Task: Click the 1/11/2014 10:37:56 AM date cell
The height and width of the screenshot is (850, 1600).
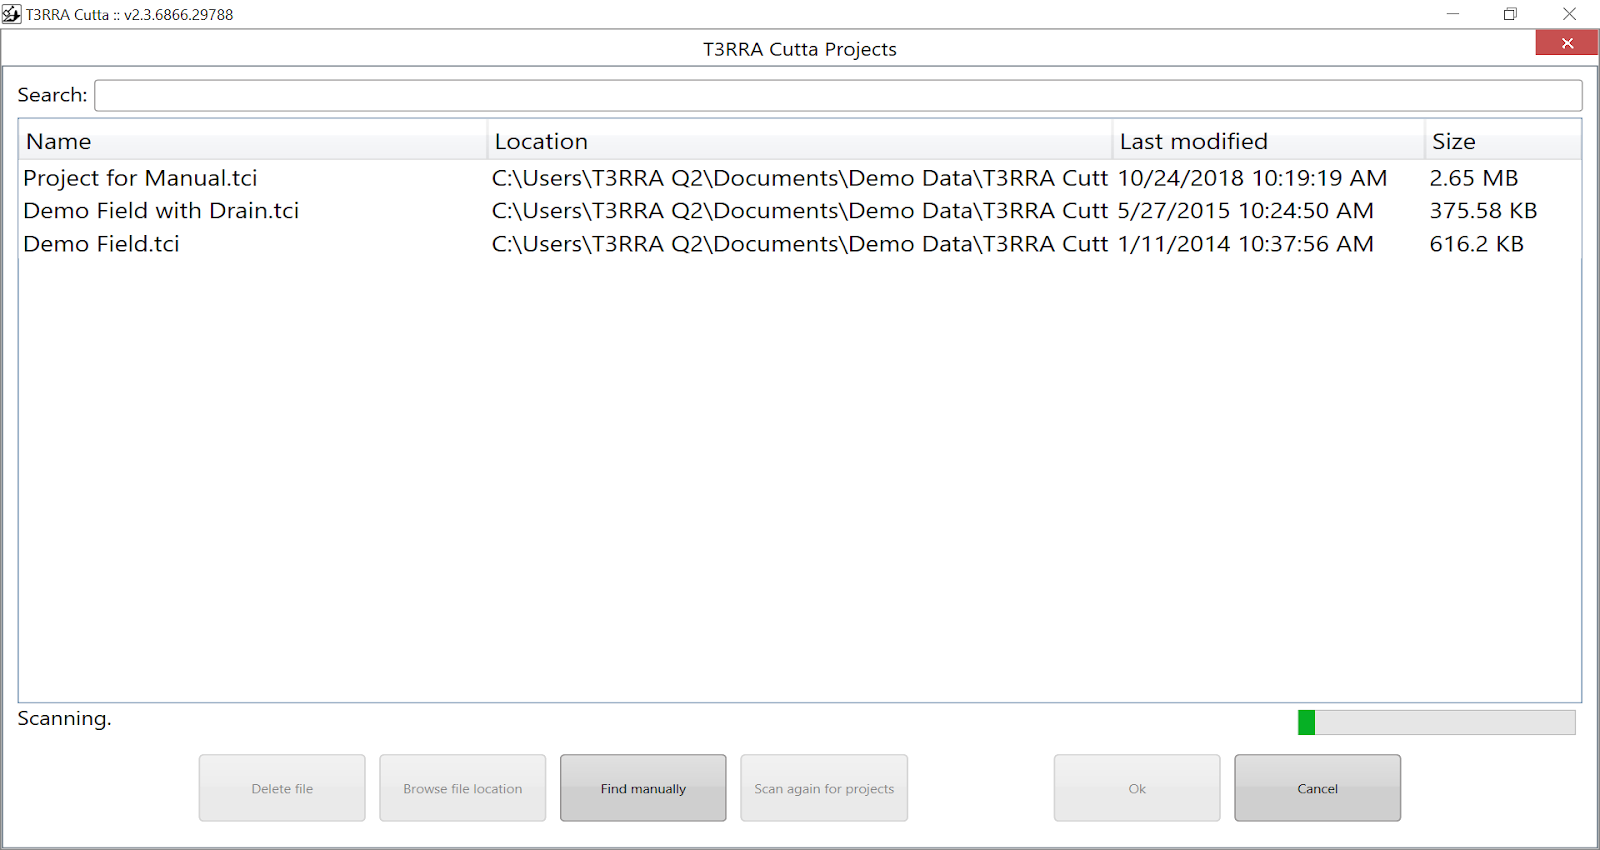Action: (x=1245, y=244)
